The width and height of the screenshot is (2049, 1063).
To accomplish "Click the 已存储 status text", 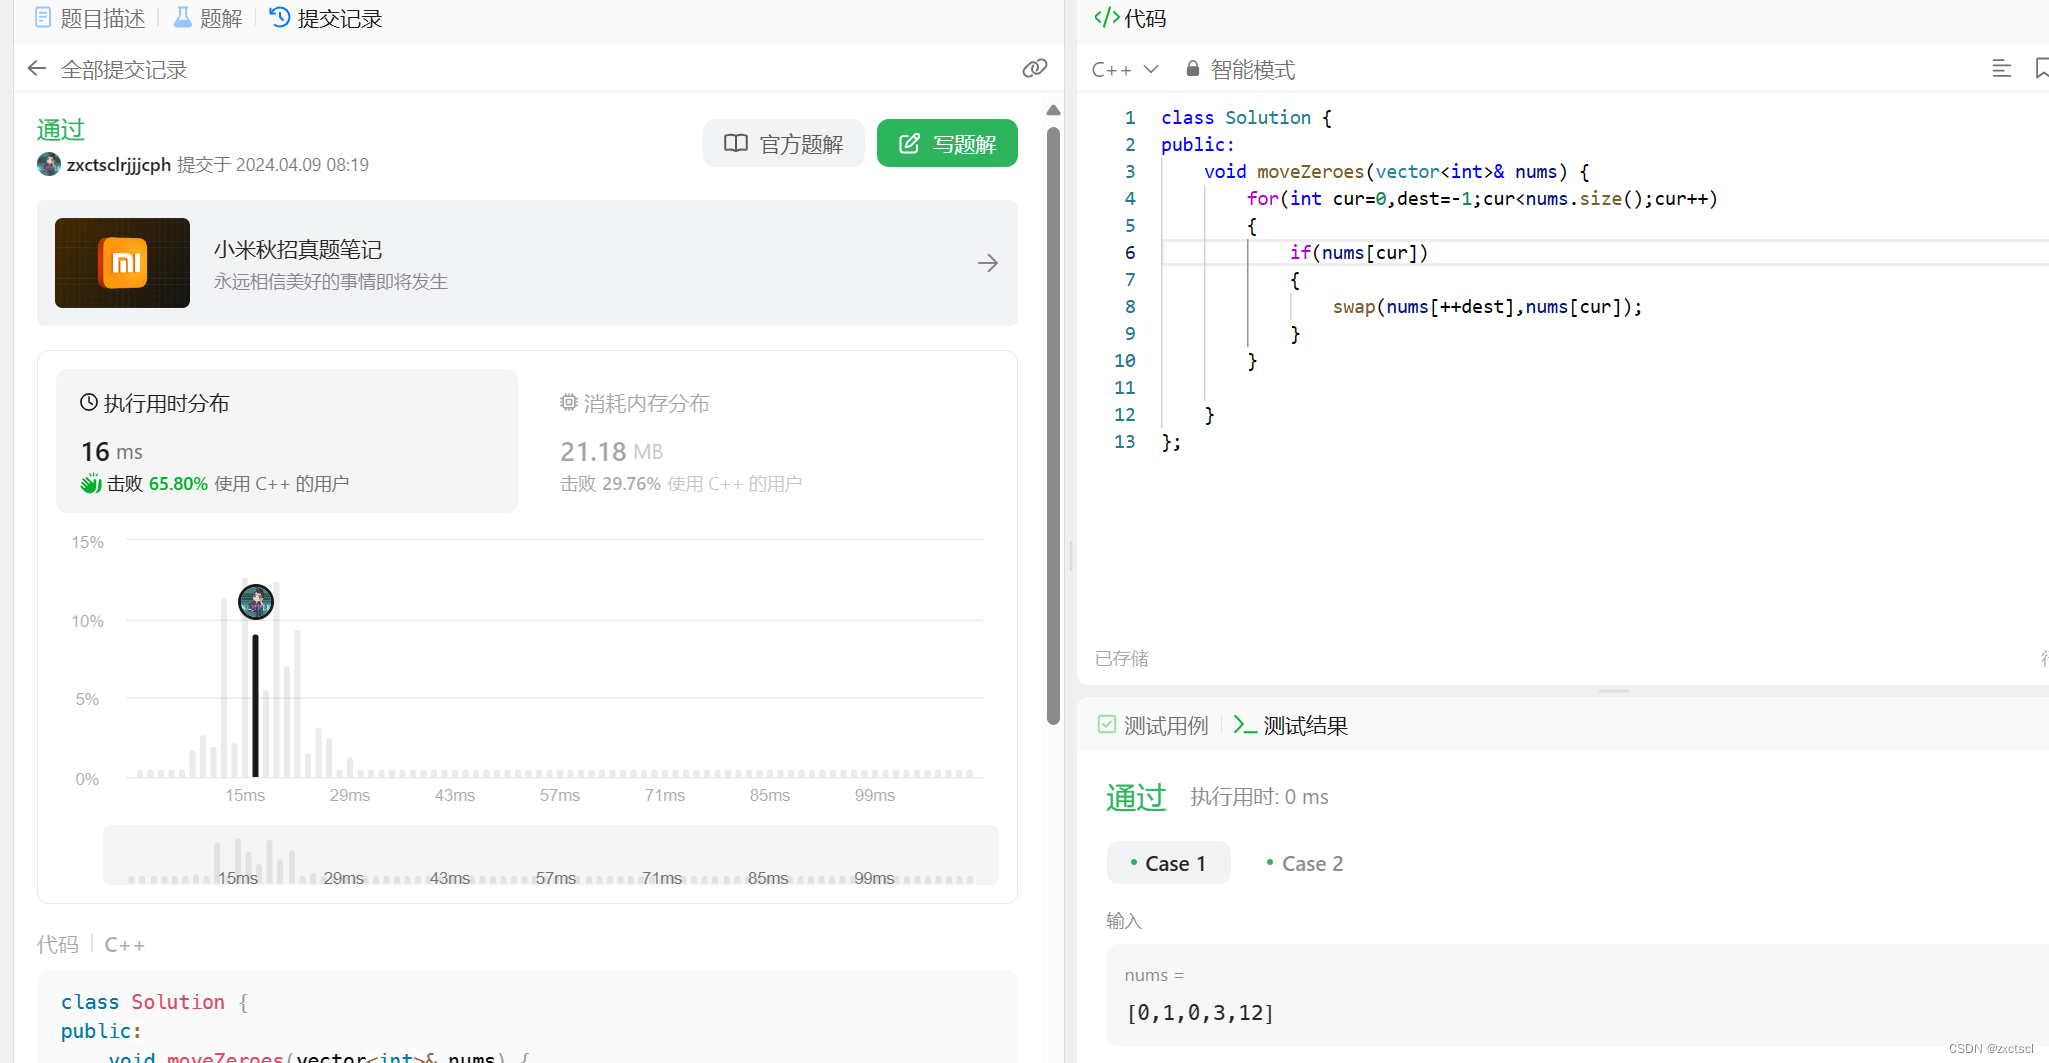I will coord(1121,658).
